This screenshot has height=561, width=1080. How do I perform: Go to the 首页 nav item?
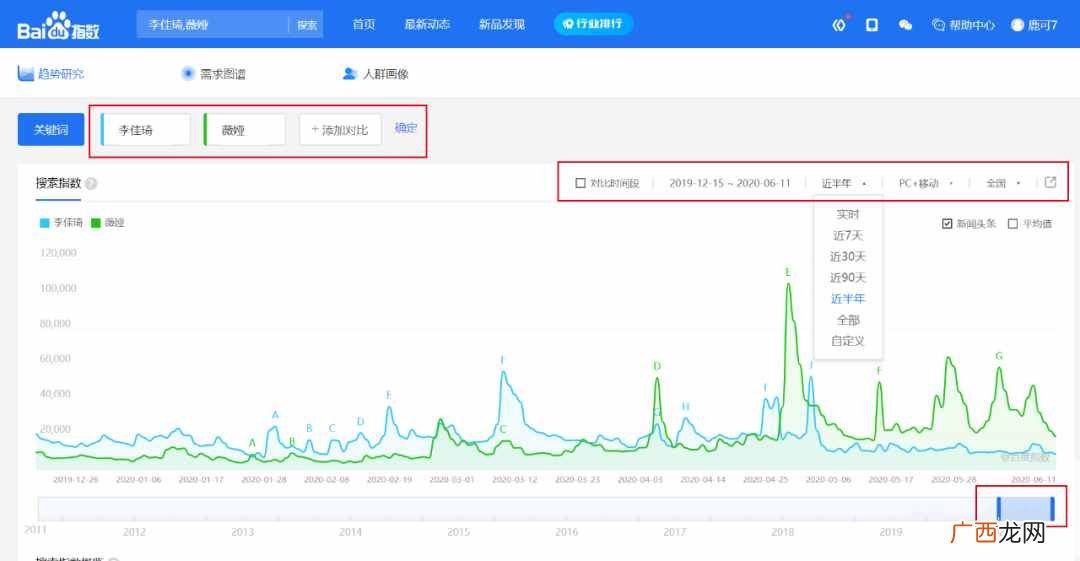(x=364, y=24)
